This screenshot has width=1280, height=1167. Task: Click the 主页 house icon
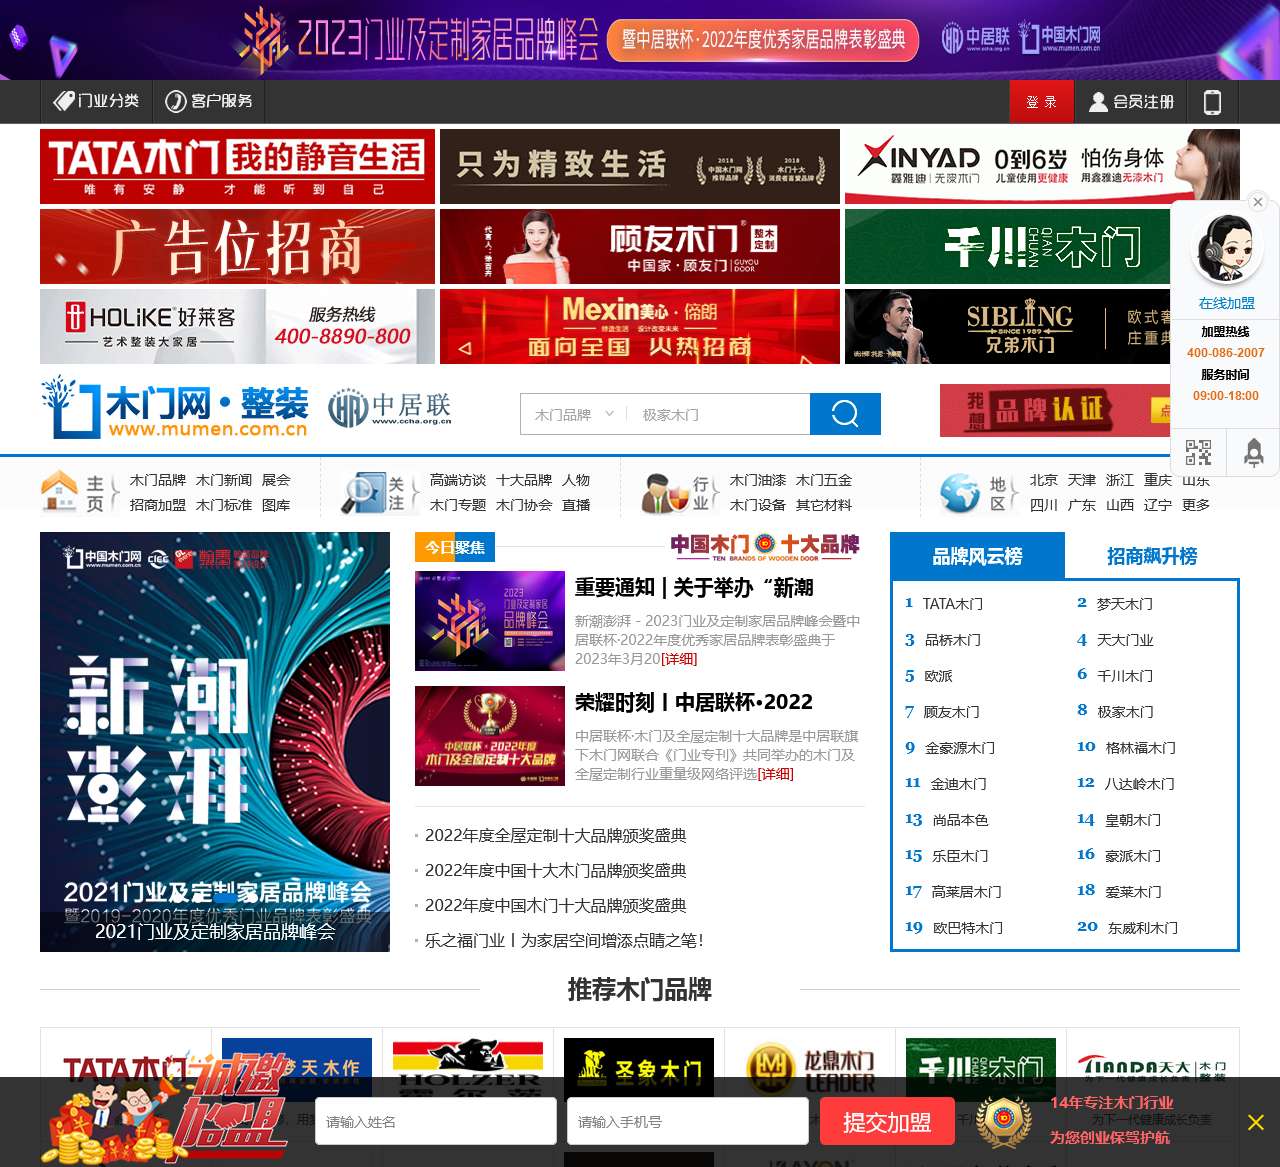(59, 490)
